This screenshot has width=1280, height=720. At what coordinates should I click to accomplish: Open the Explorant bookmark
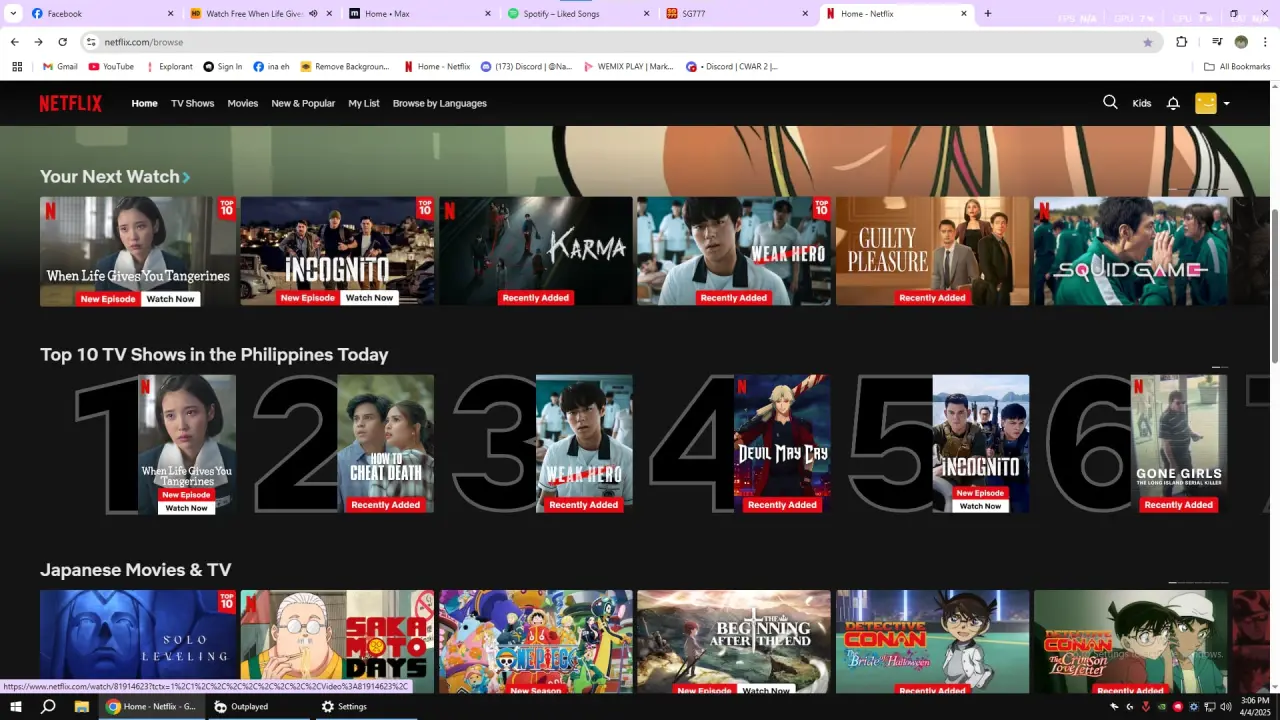[x=169, y=67]
